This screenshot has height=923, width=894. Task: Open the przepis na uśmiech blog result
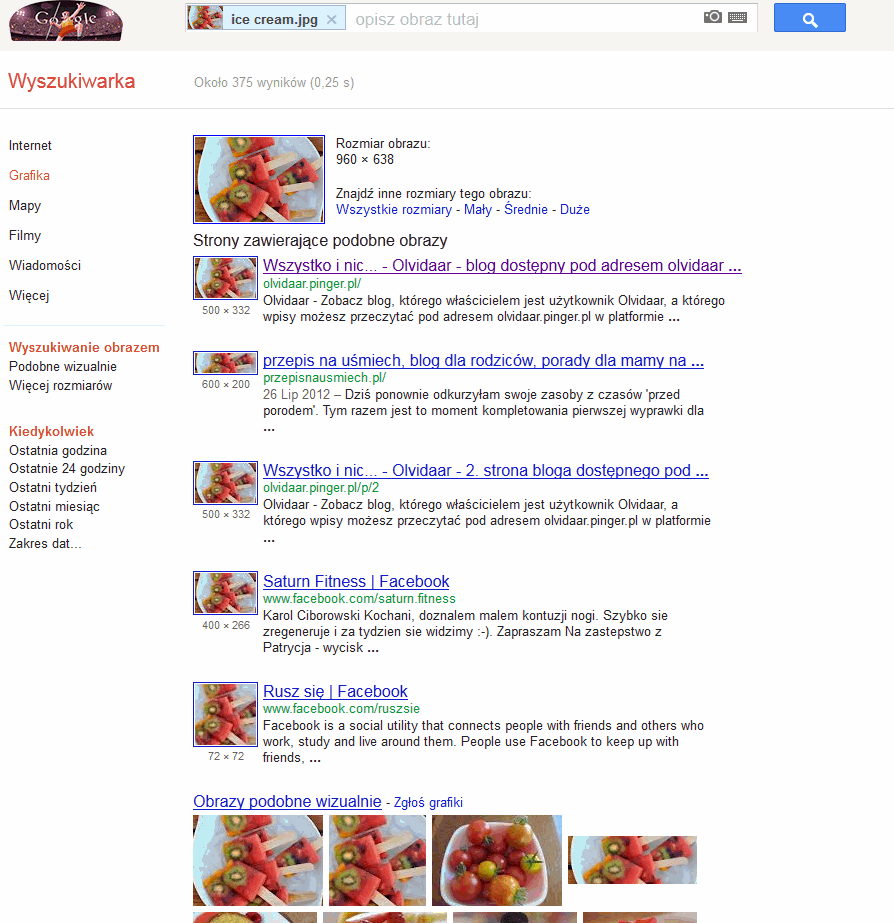tap(483, 360)
